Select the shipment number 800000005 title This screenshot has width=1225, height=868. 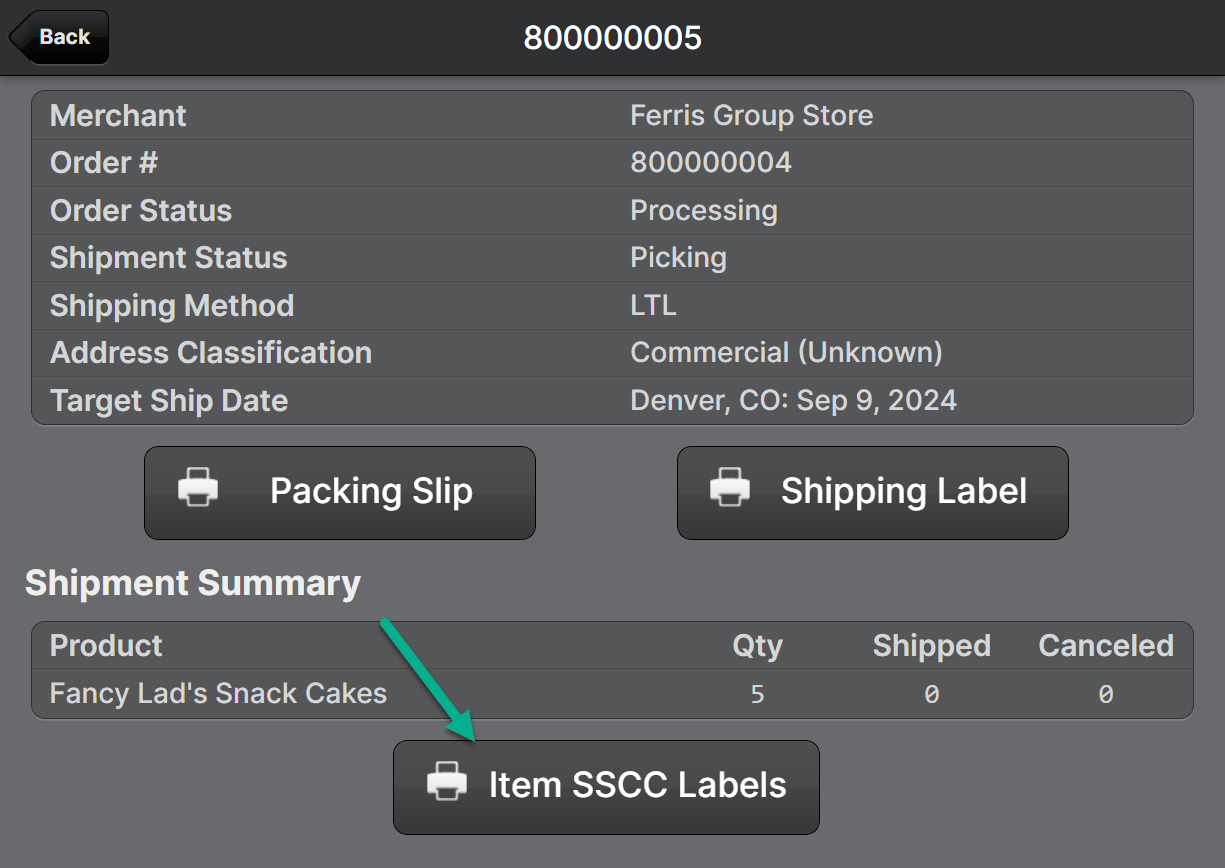click(612, 38)
